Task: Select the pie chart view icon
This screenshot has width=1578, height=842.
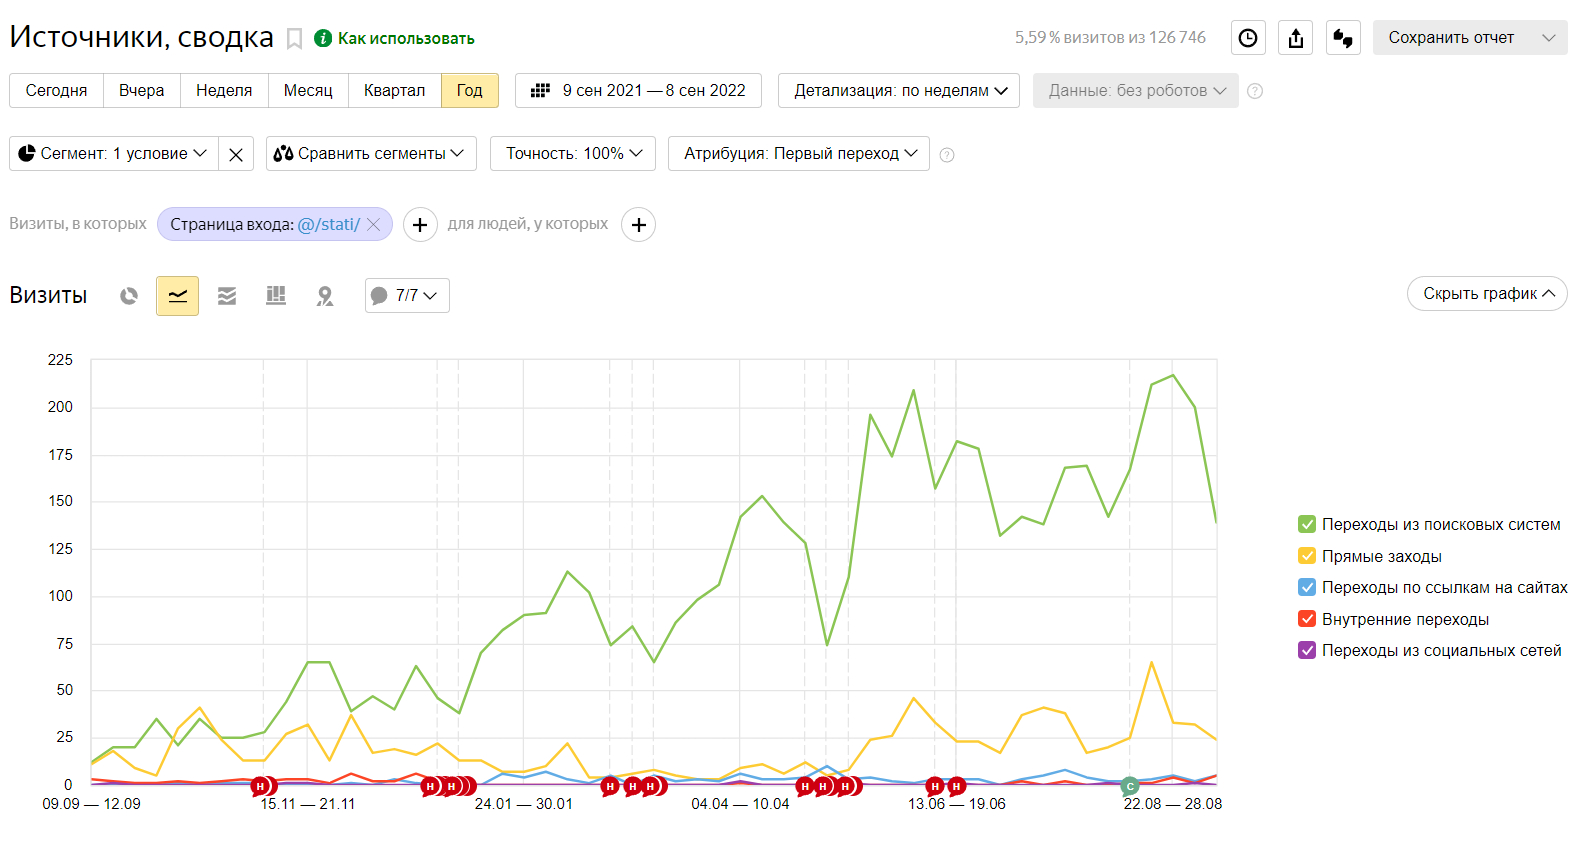Action: point(129,296)
